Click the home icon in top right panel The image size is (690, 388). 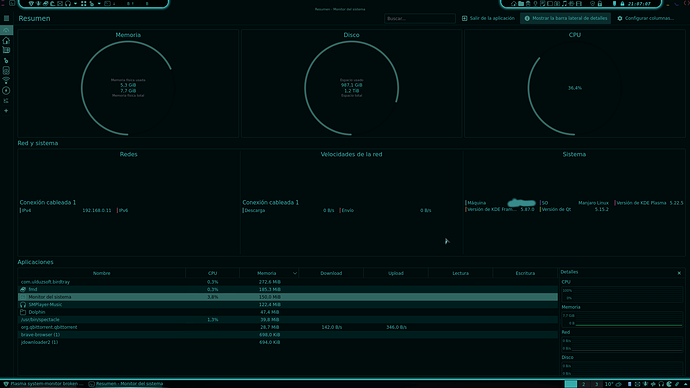[x=514, y=4]
